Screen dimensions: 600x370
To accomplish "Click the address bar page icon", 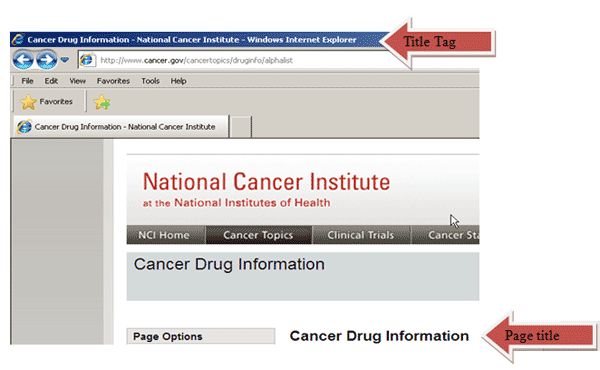I will pos(87,60).
